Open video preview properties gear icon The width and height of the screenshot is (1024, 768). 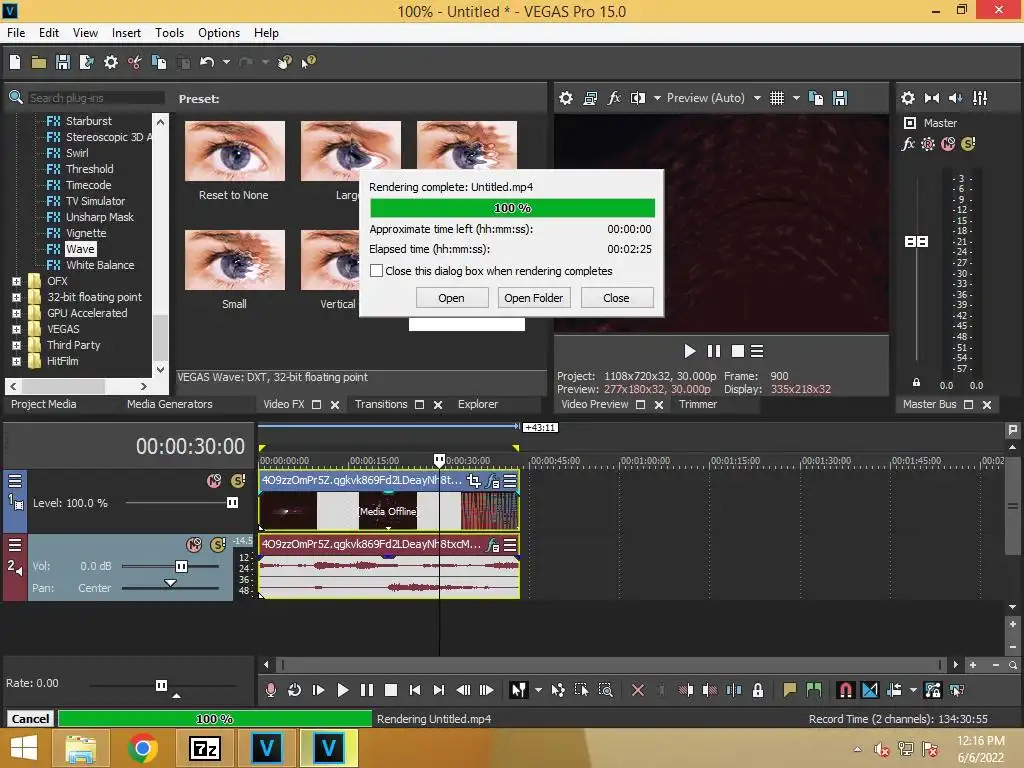[566, 98]
